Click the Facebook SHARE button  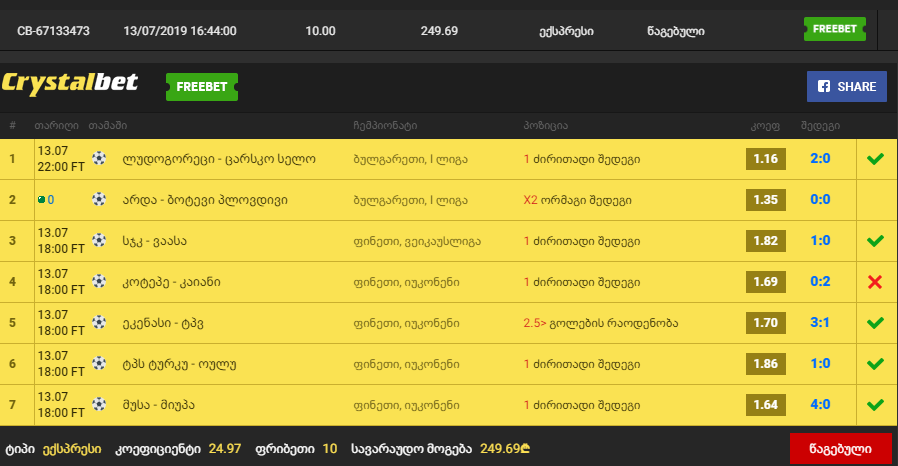pos(846,86)
